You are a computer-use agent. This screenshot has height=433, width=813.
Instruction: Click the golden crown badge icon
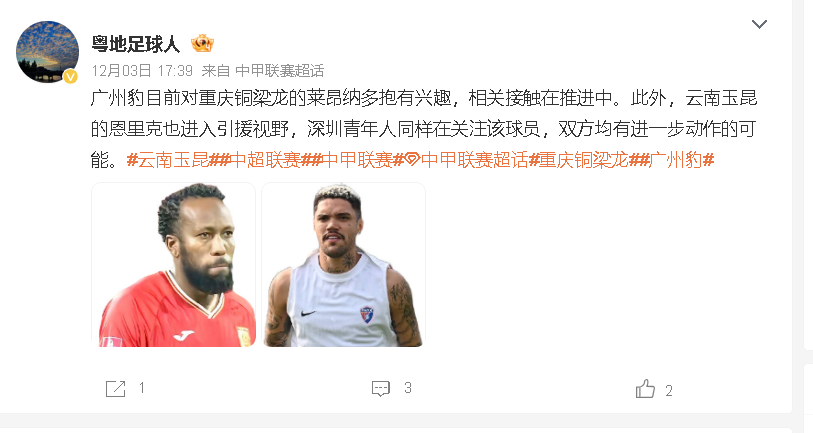[202, 43]
